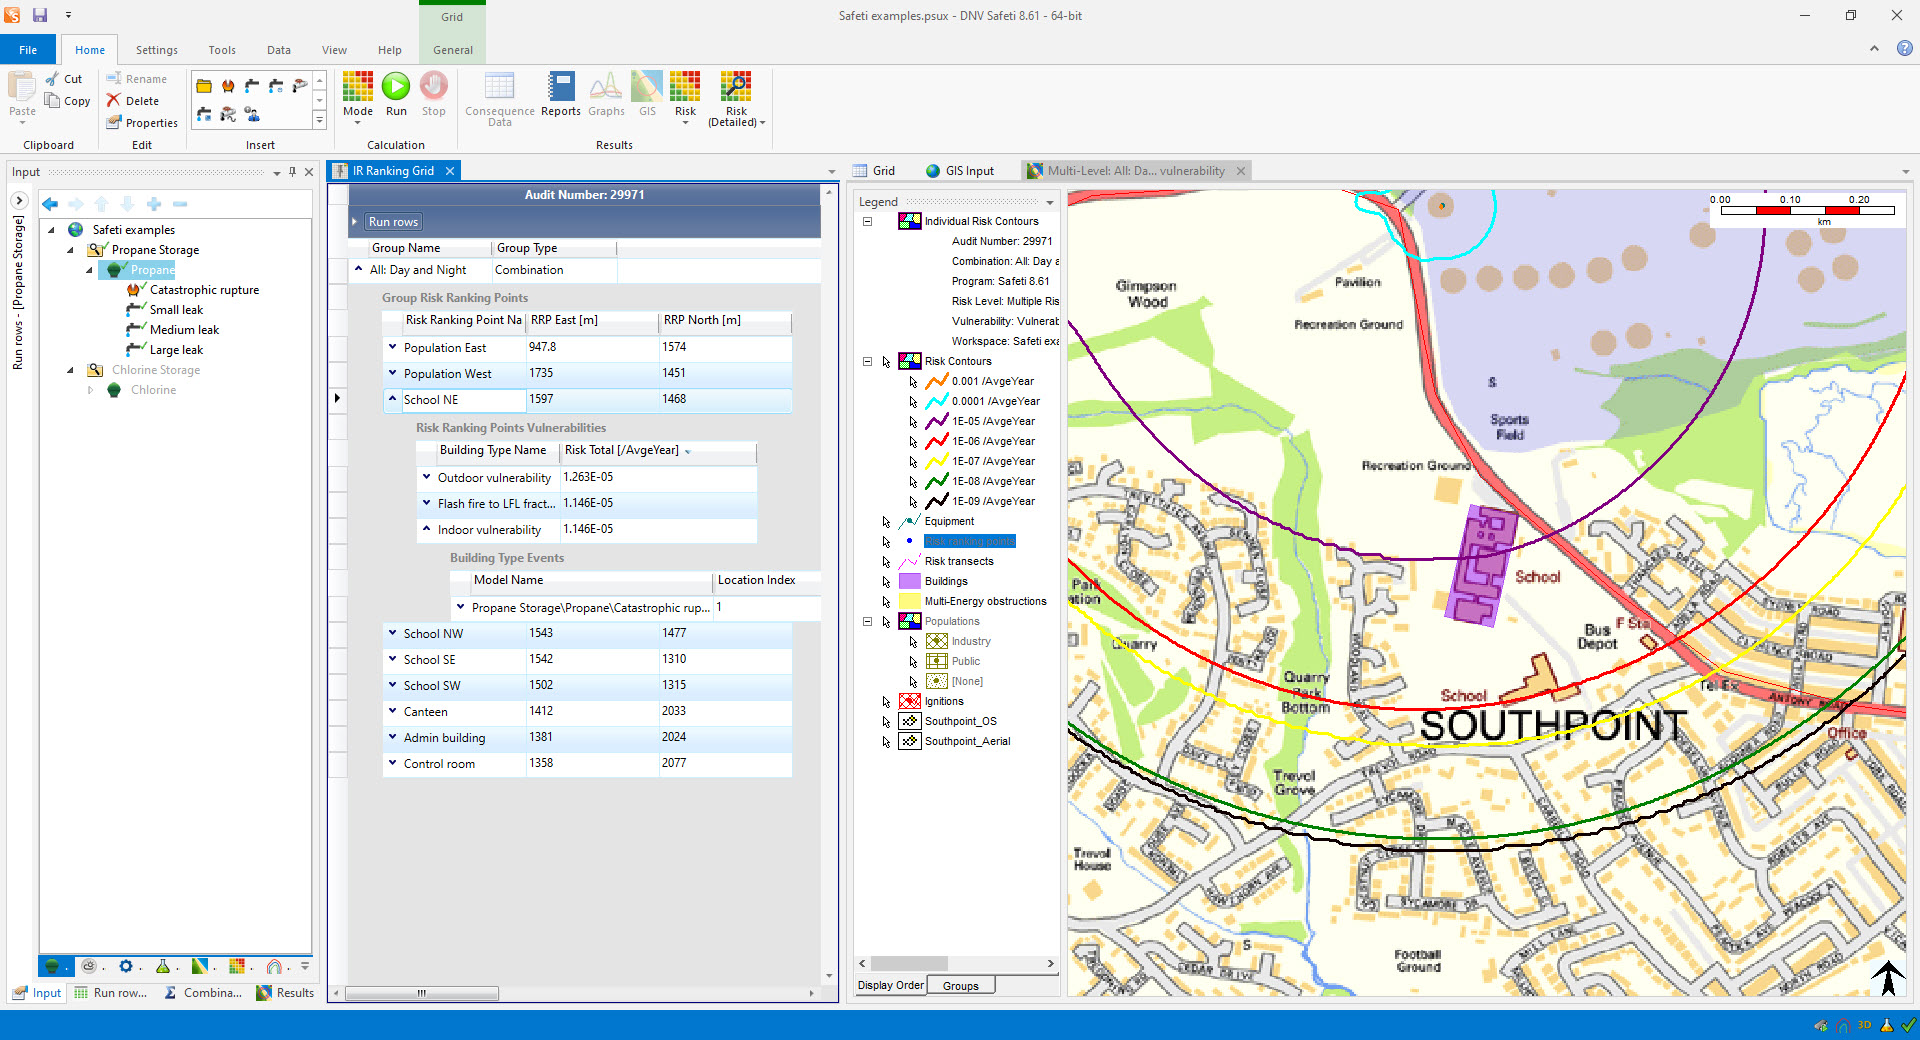Toggle the ribbon collapse chevron
The width and height of the screenshot is (1920, 1040).
click(1874, 49)
